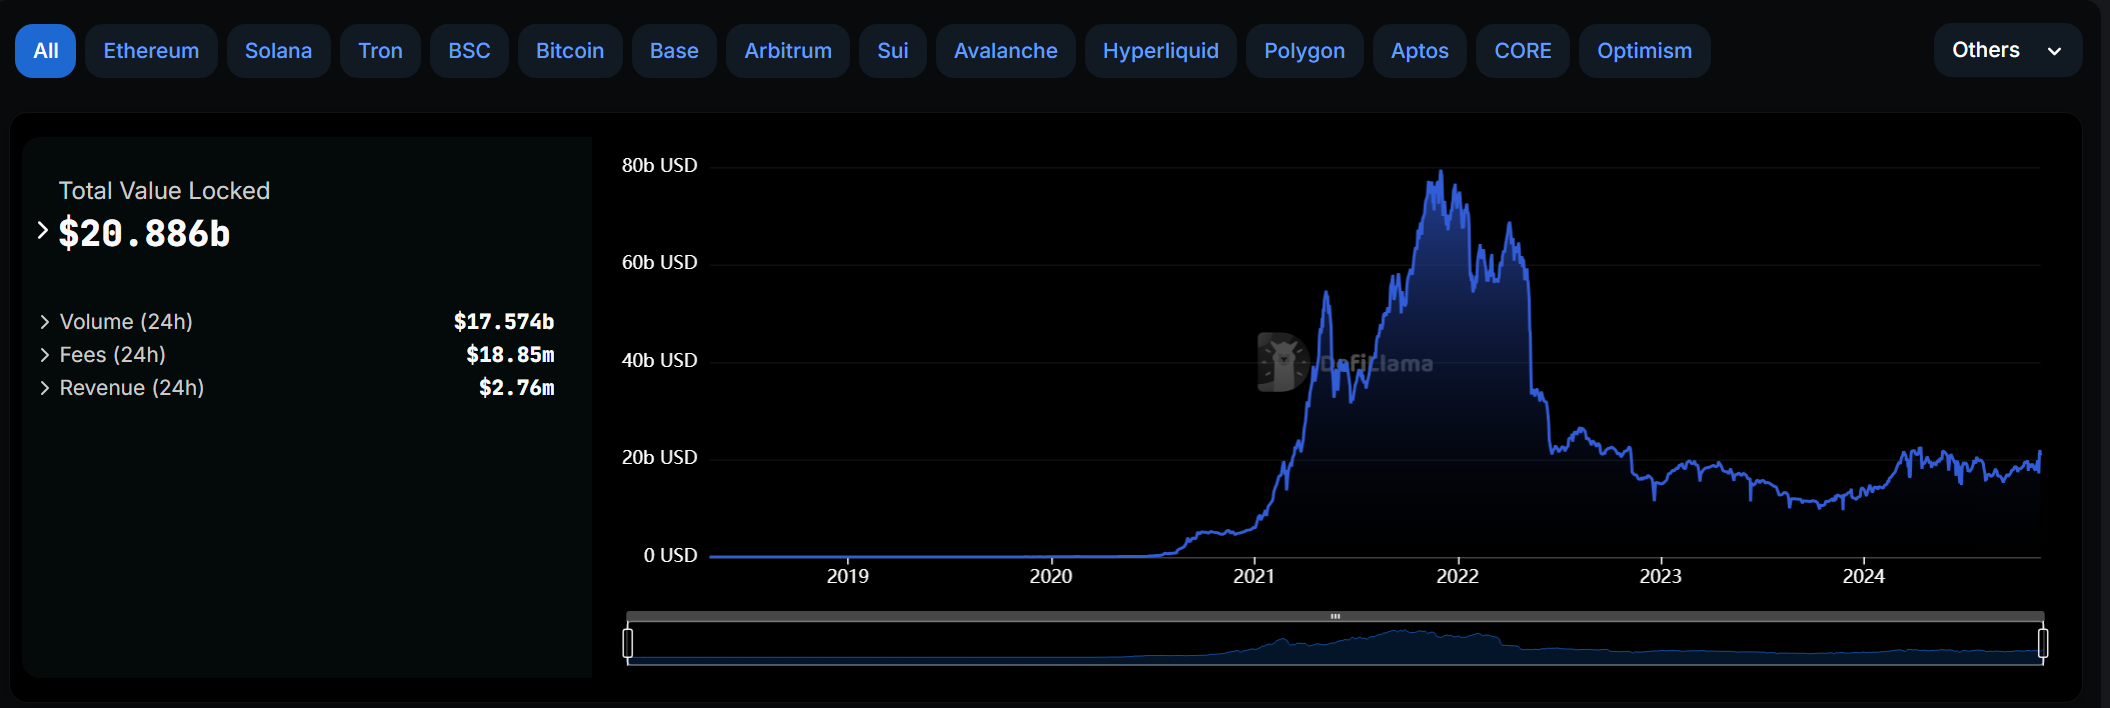
Task: Open the Optimism tab
Action: click(x=1644, y=51)
